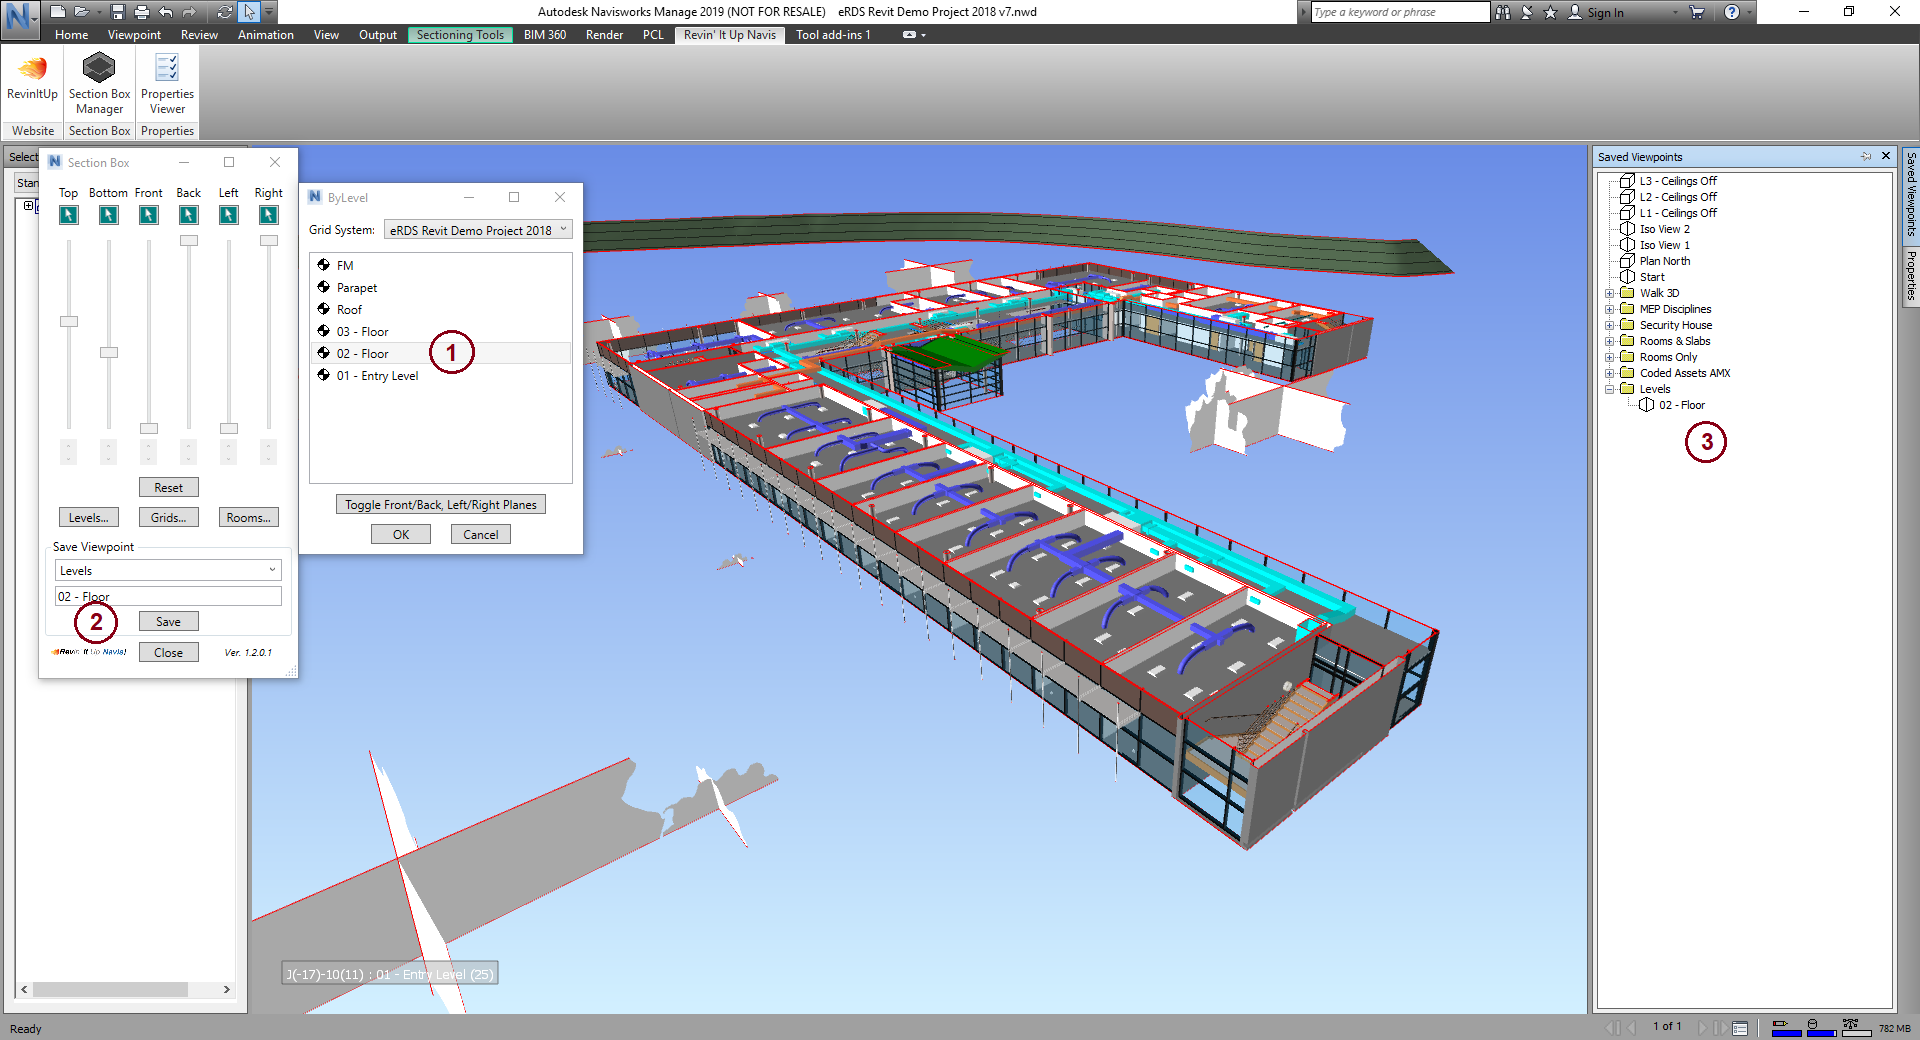Open the Sheet Browser icon in status bar

1740,1028
